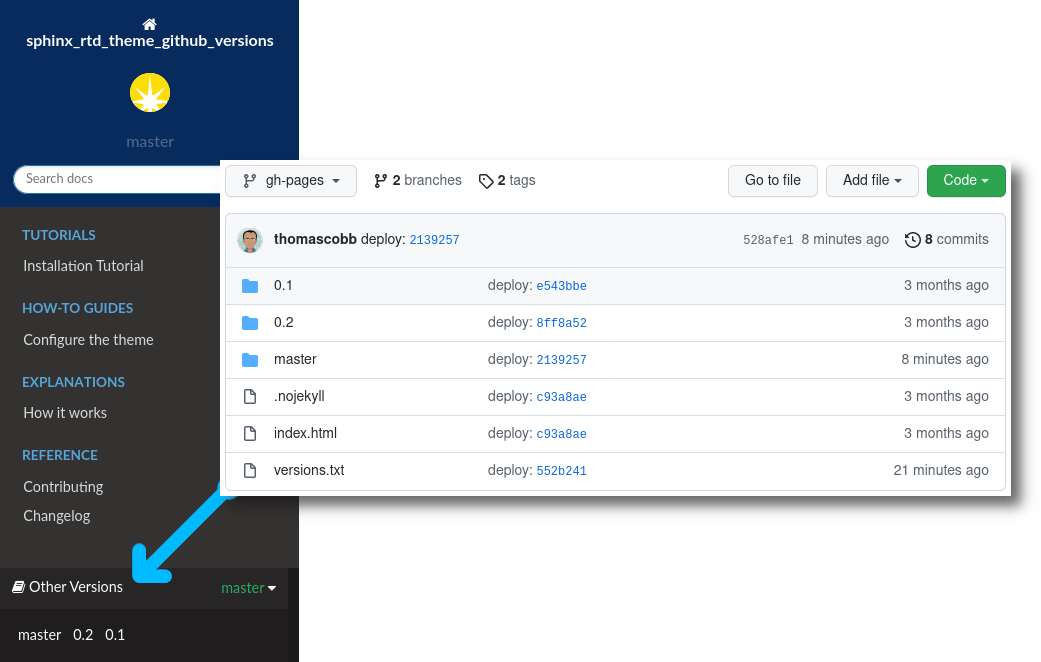Follow the commit link 2139257
The height and width of the screenshot is (662, 1041).
[434, 240]
